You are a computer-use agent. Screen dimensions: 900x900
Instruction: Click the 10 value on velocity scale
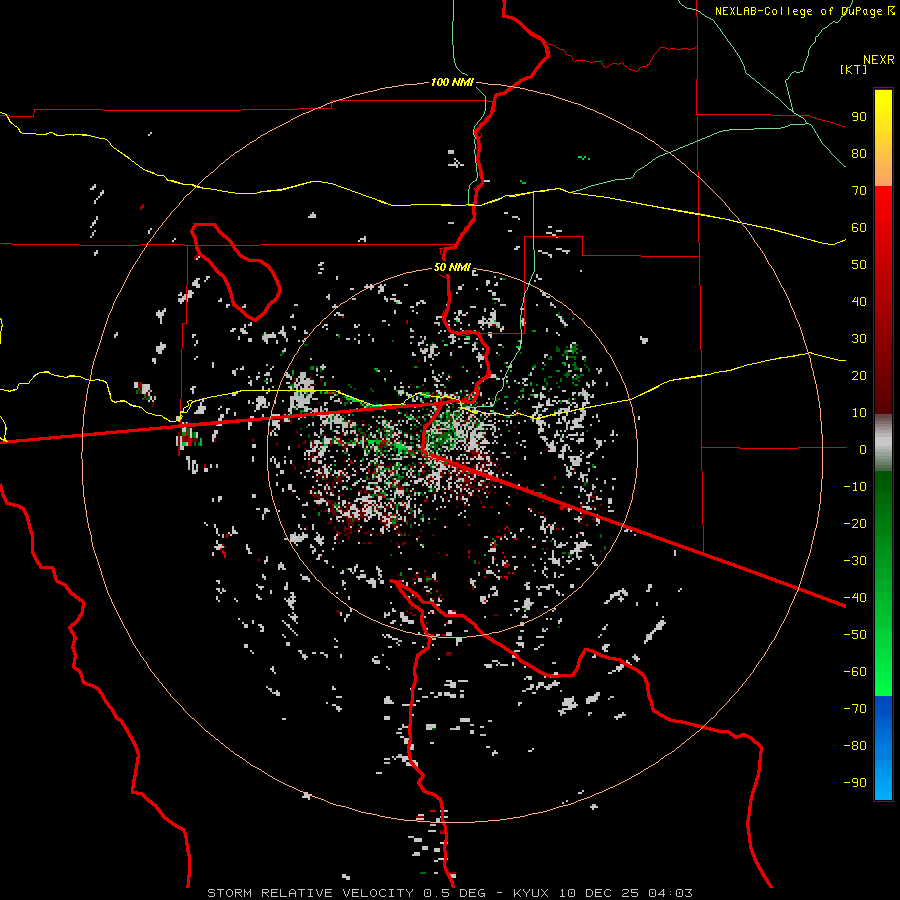click(859, 413)
